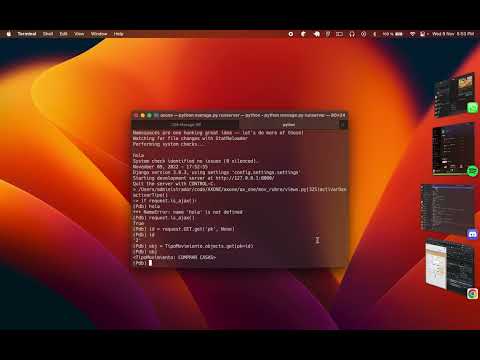
Task: Click the screen recording stop icon in menu bar
Action: tap(291, 34)
